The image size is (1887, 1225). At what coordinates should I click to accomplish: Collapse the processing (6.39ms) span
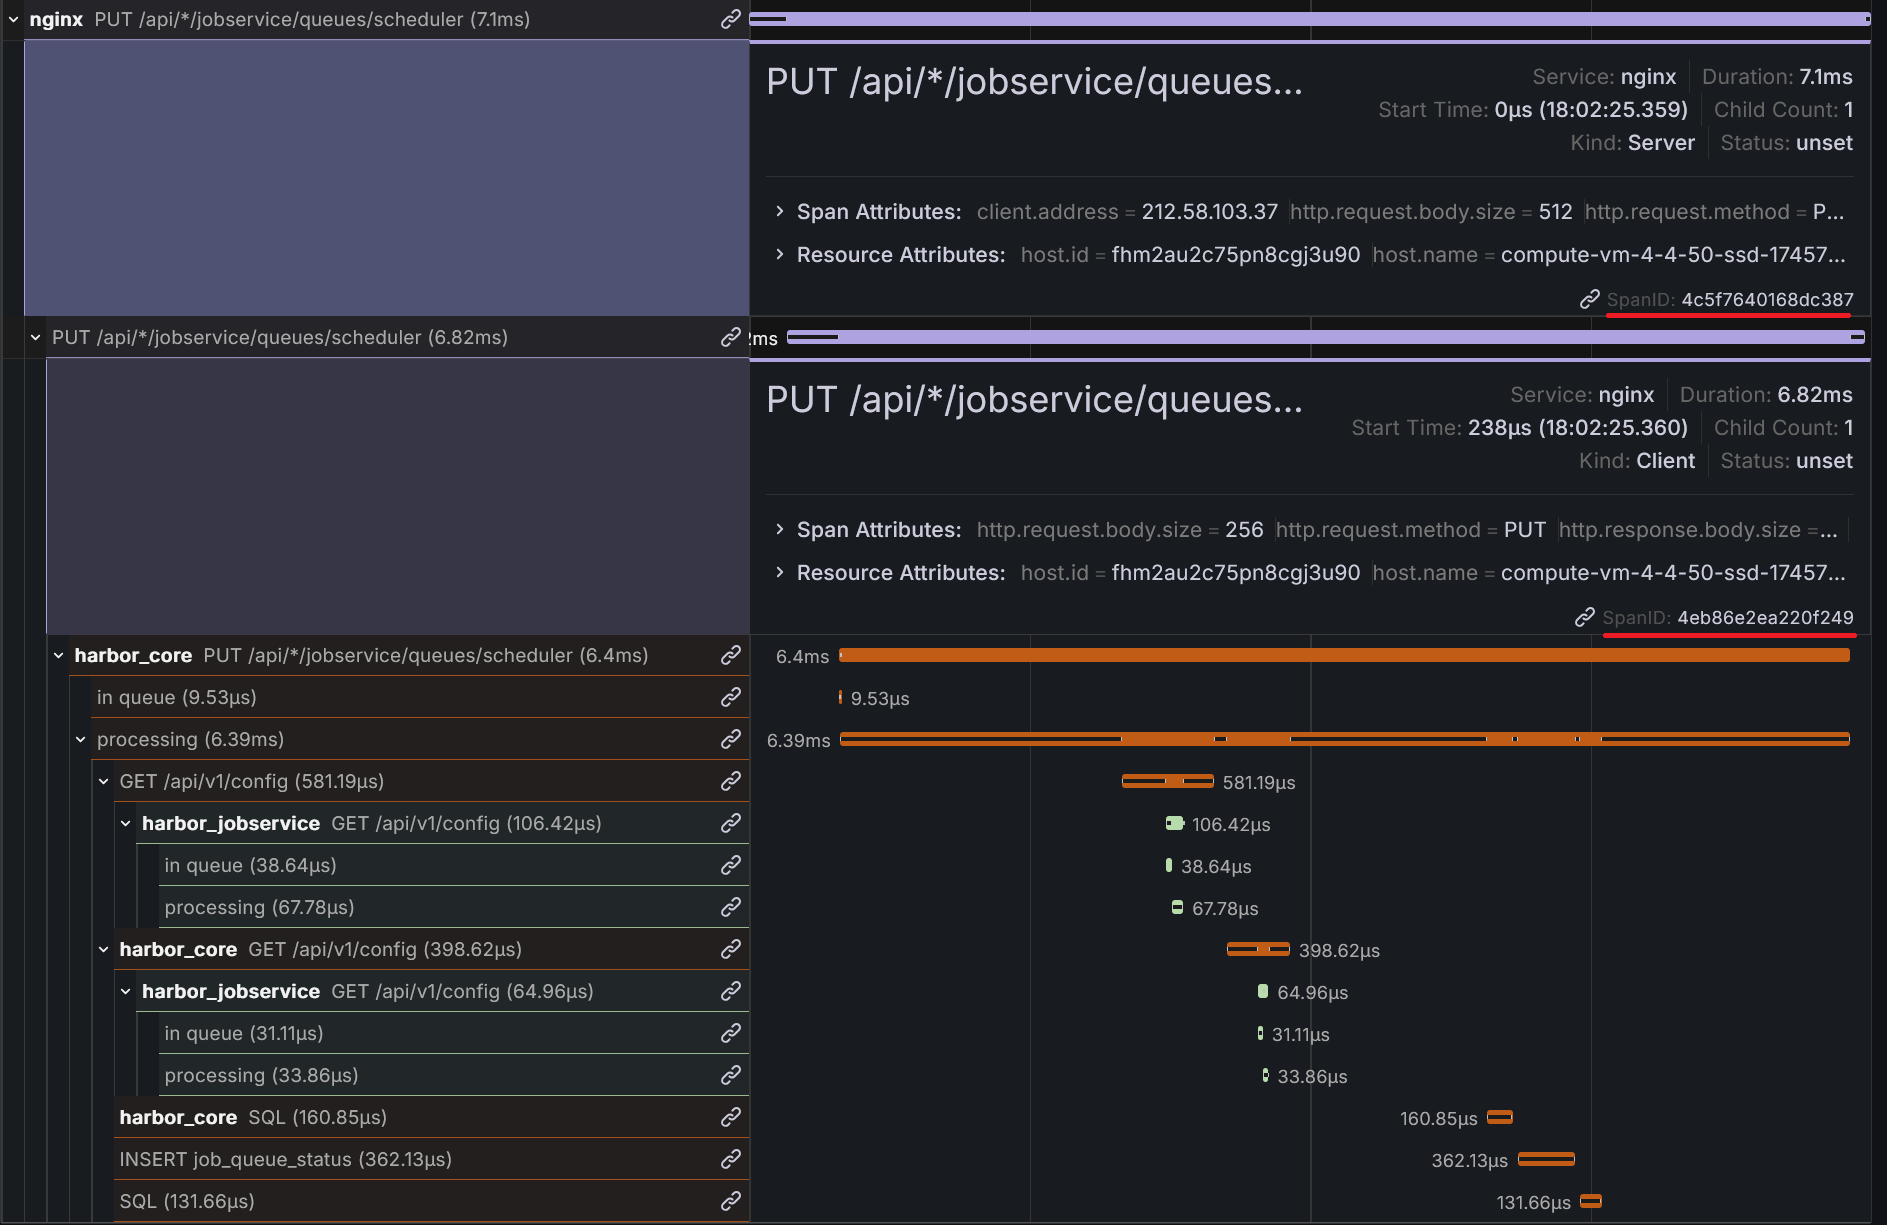(x=81, y=739)
